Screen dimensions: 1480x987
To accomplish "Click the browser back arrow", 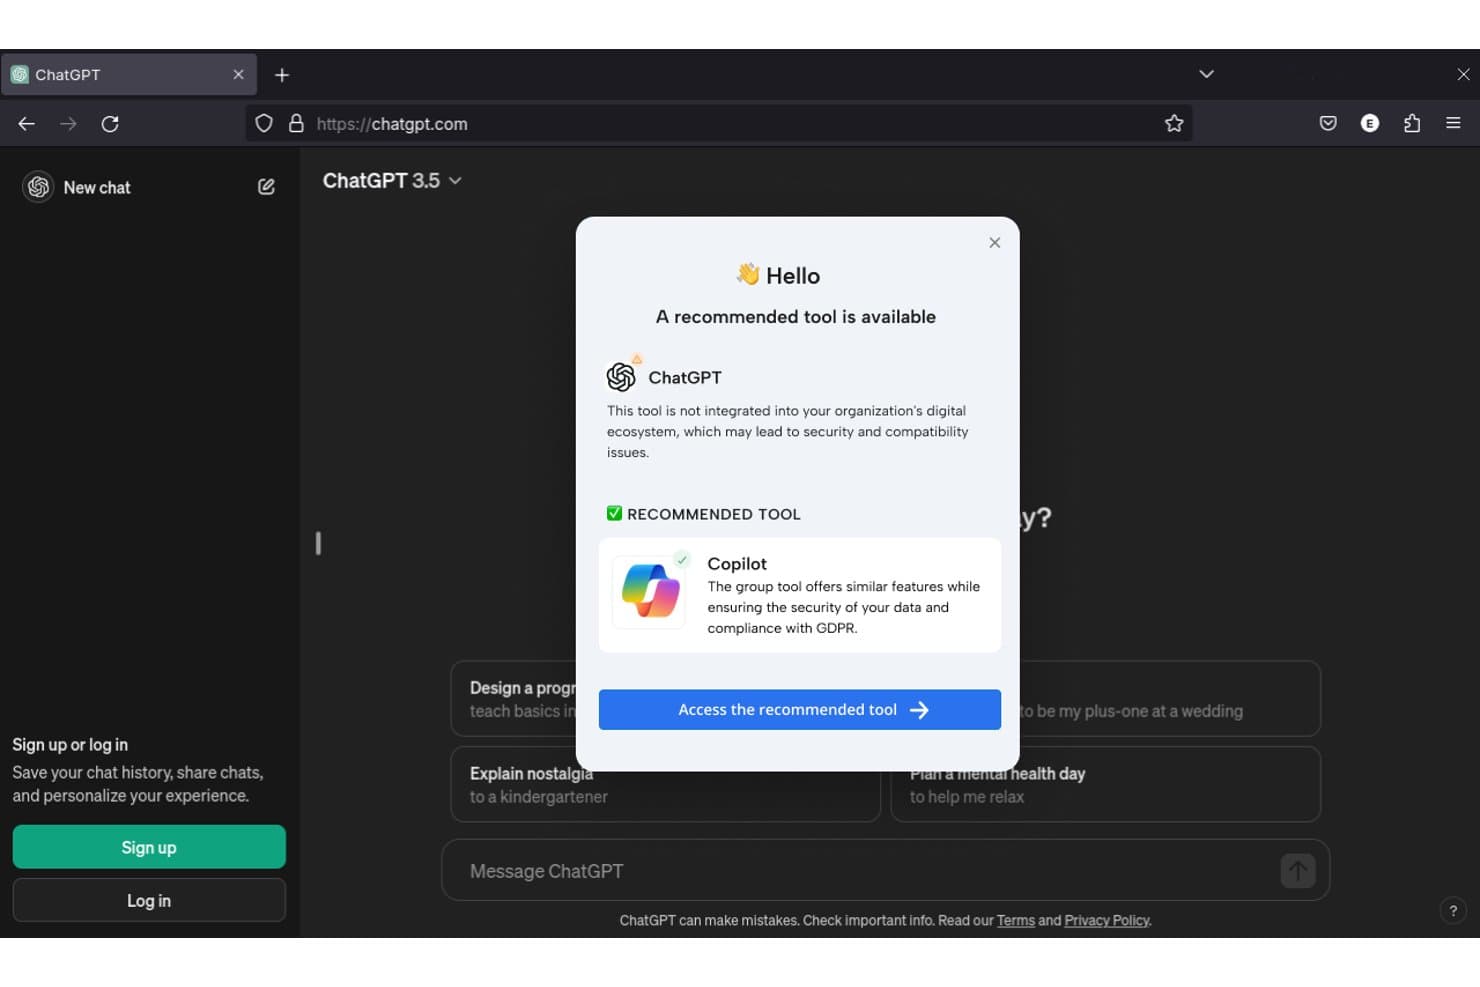I will [x=27, y=124].
